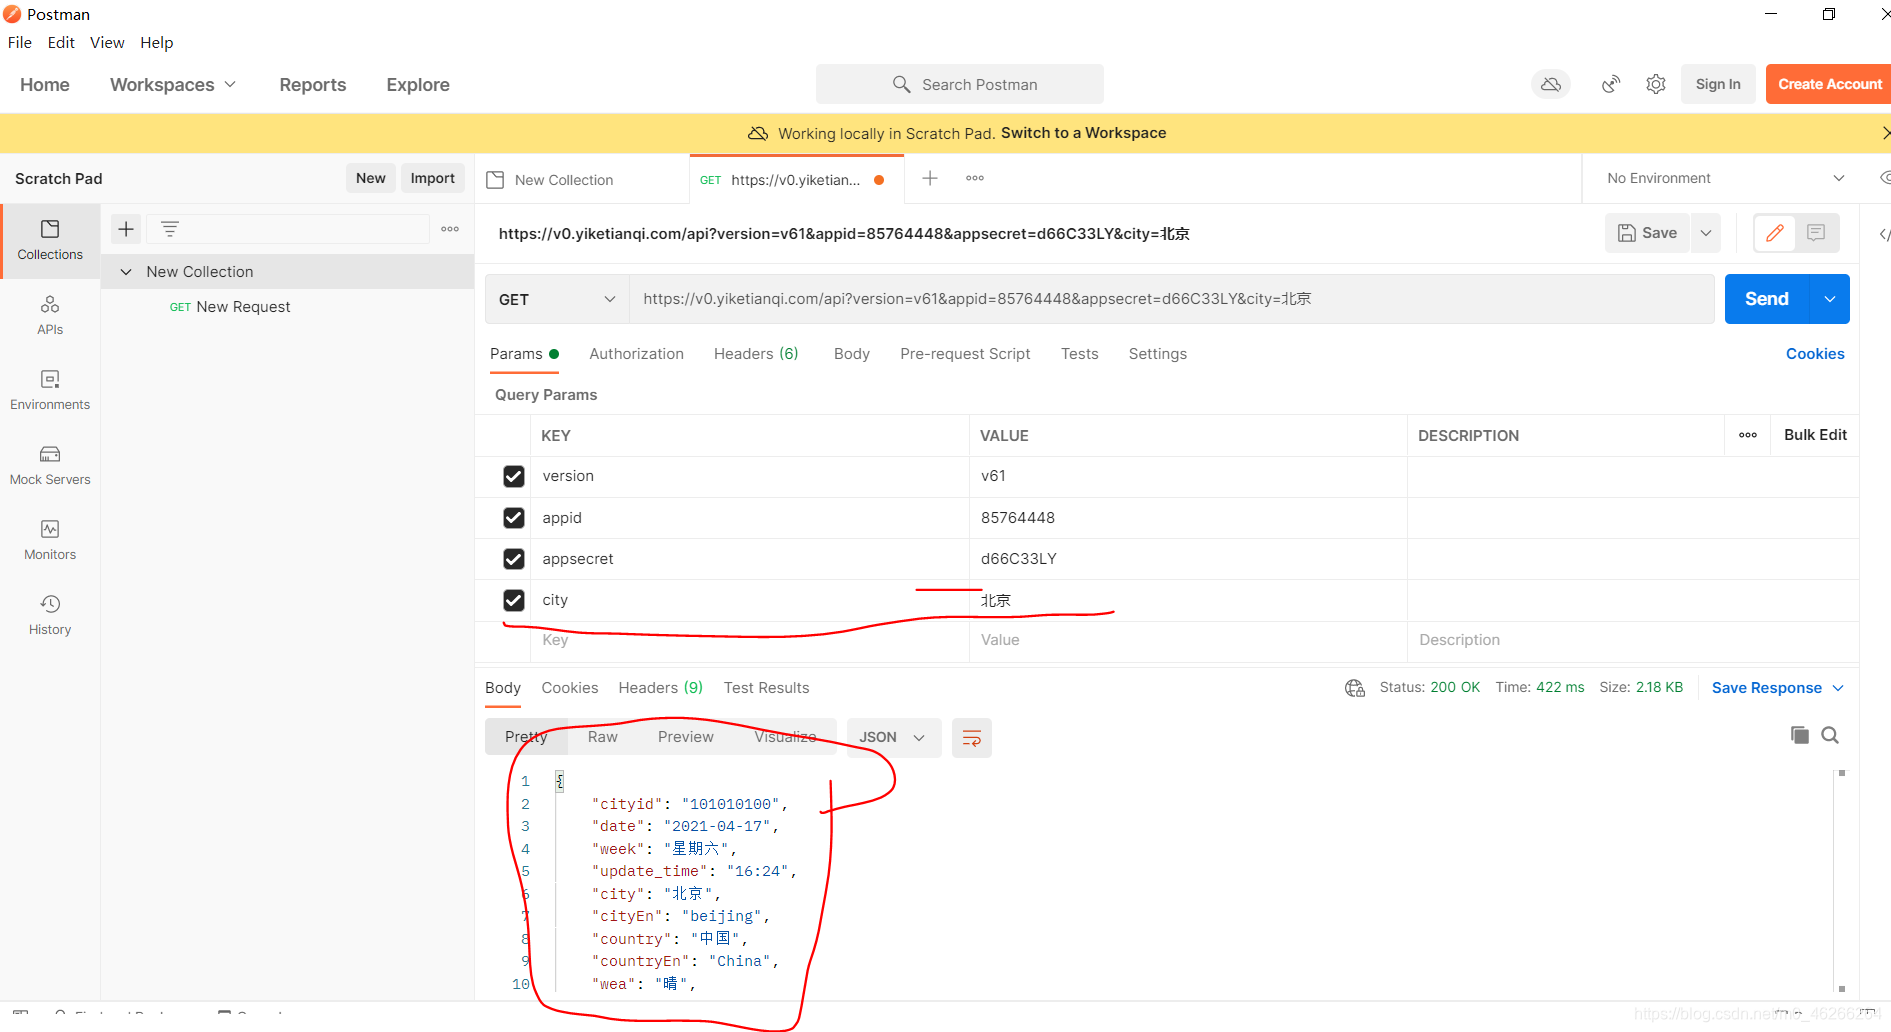Click the New button in Scratch Pad
The width and height of the screenshot is (1891, 1032).
point(371,178)
